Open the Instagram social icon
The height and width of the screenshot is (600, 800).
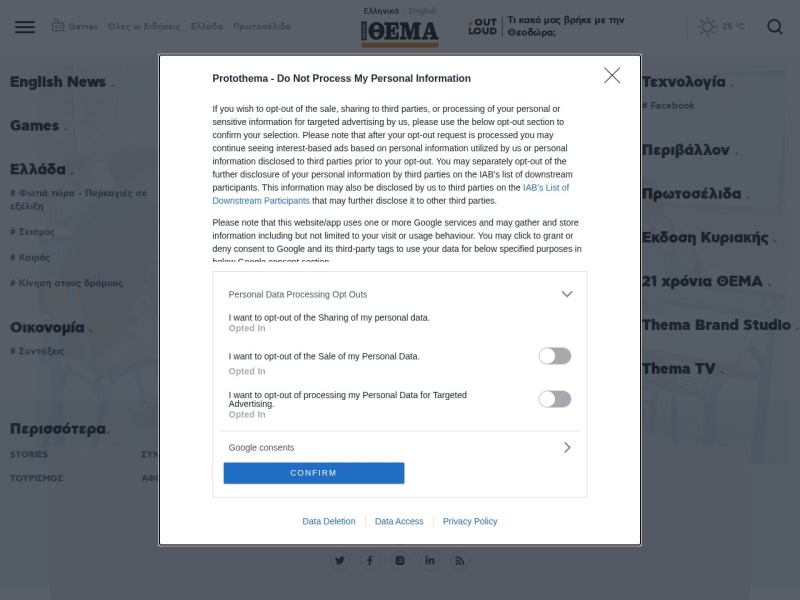(400, 561)
